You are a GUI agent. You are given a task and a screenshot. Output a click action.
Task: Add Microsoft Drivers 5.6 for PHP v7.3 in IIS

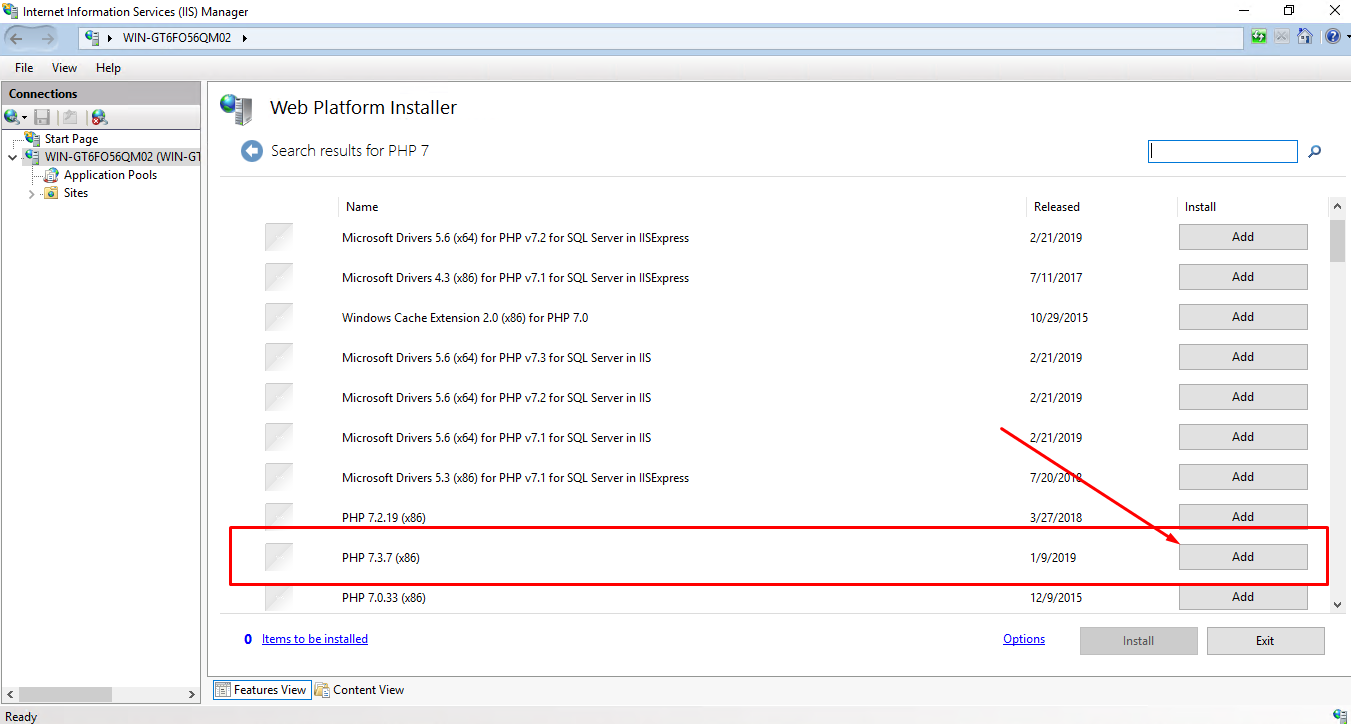coord(1243,357)
